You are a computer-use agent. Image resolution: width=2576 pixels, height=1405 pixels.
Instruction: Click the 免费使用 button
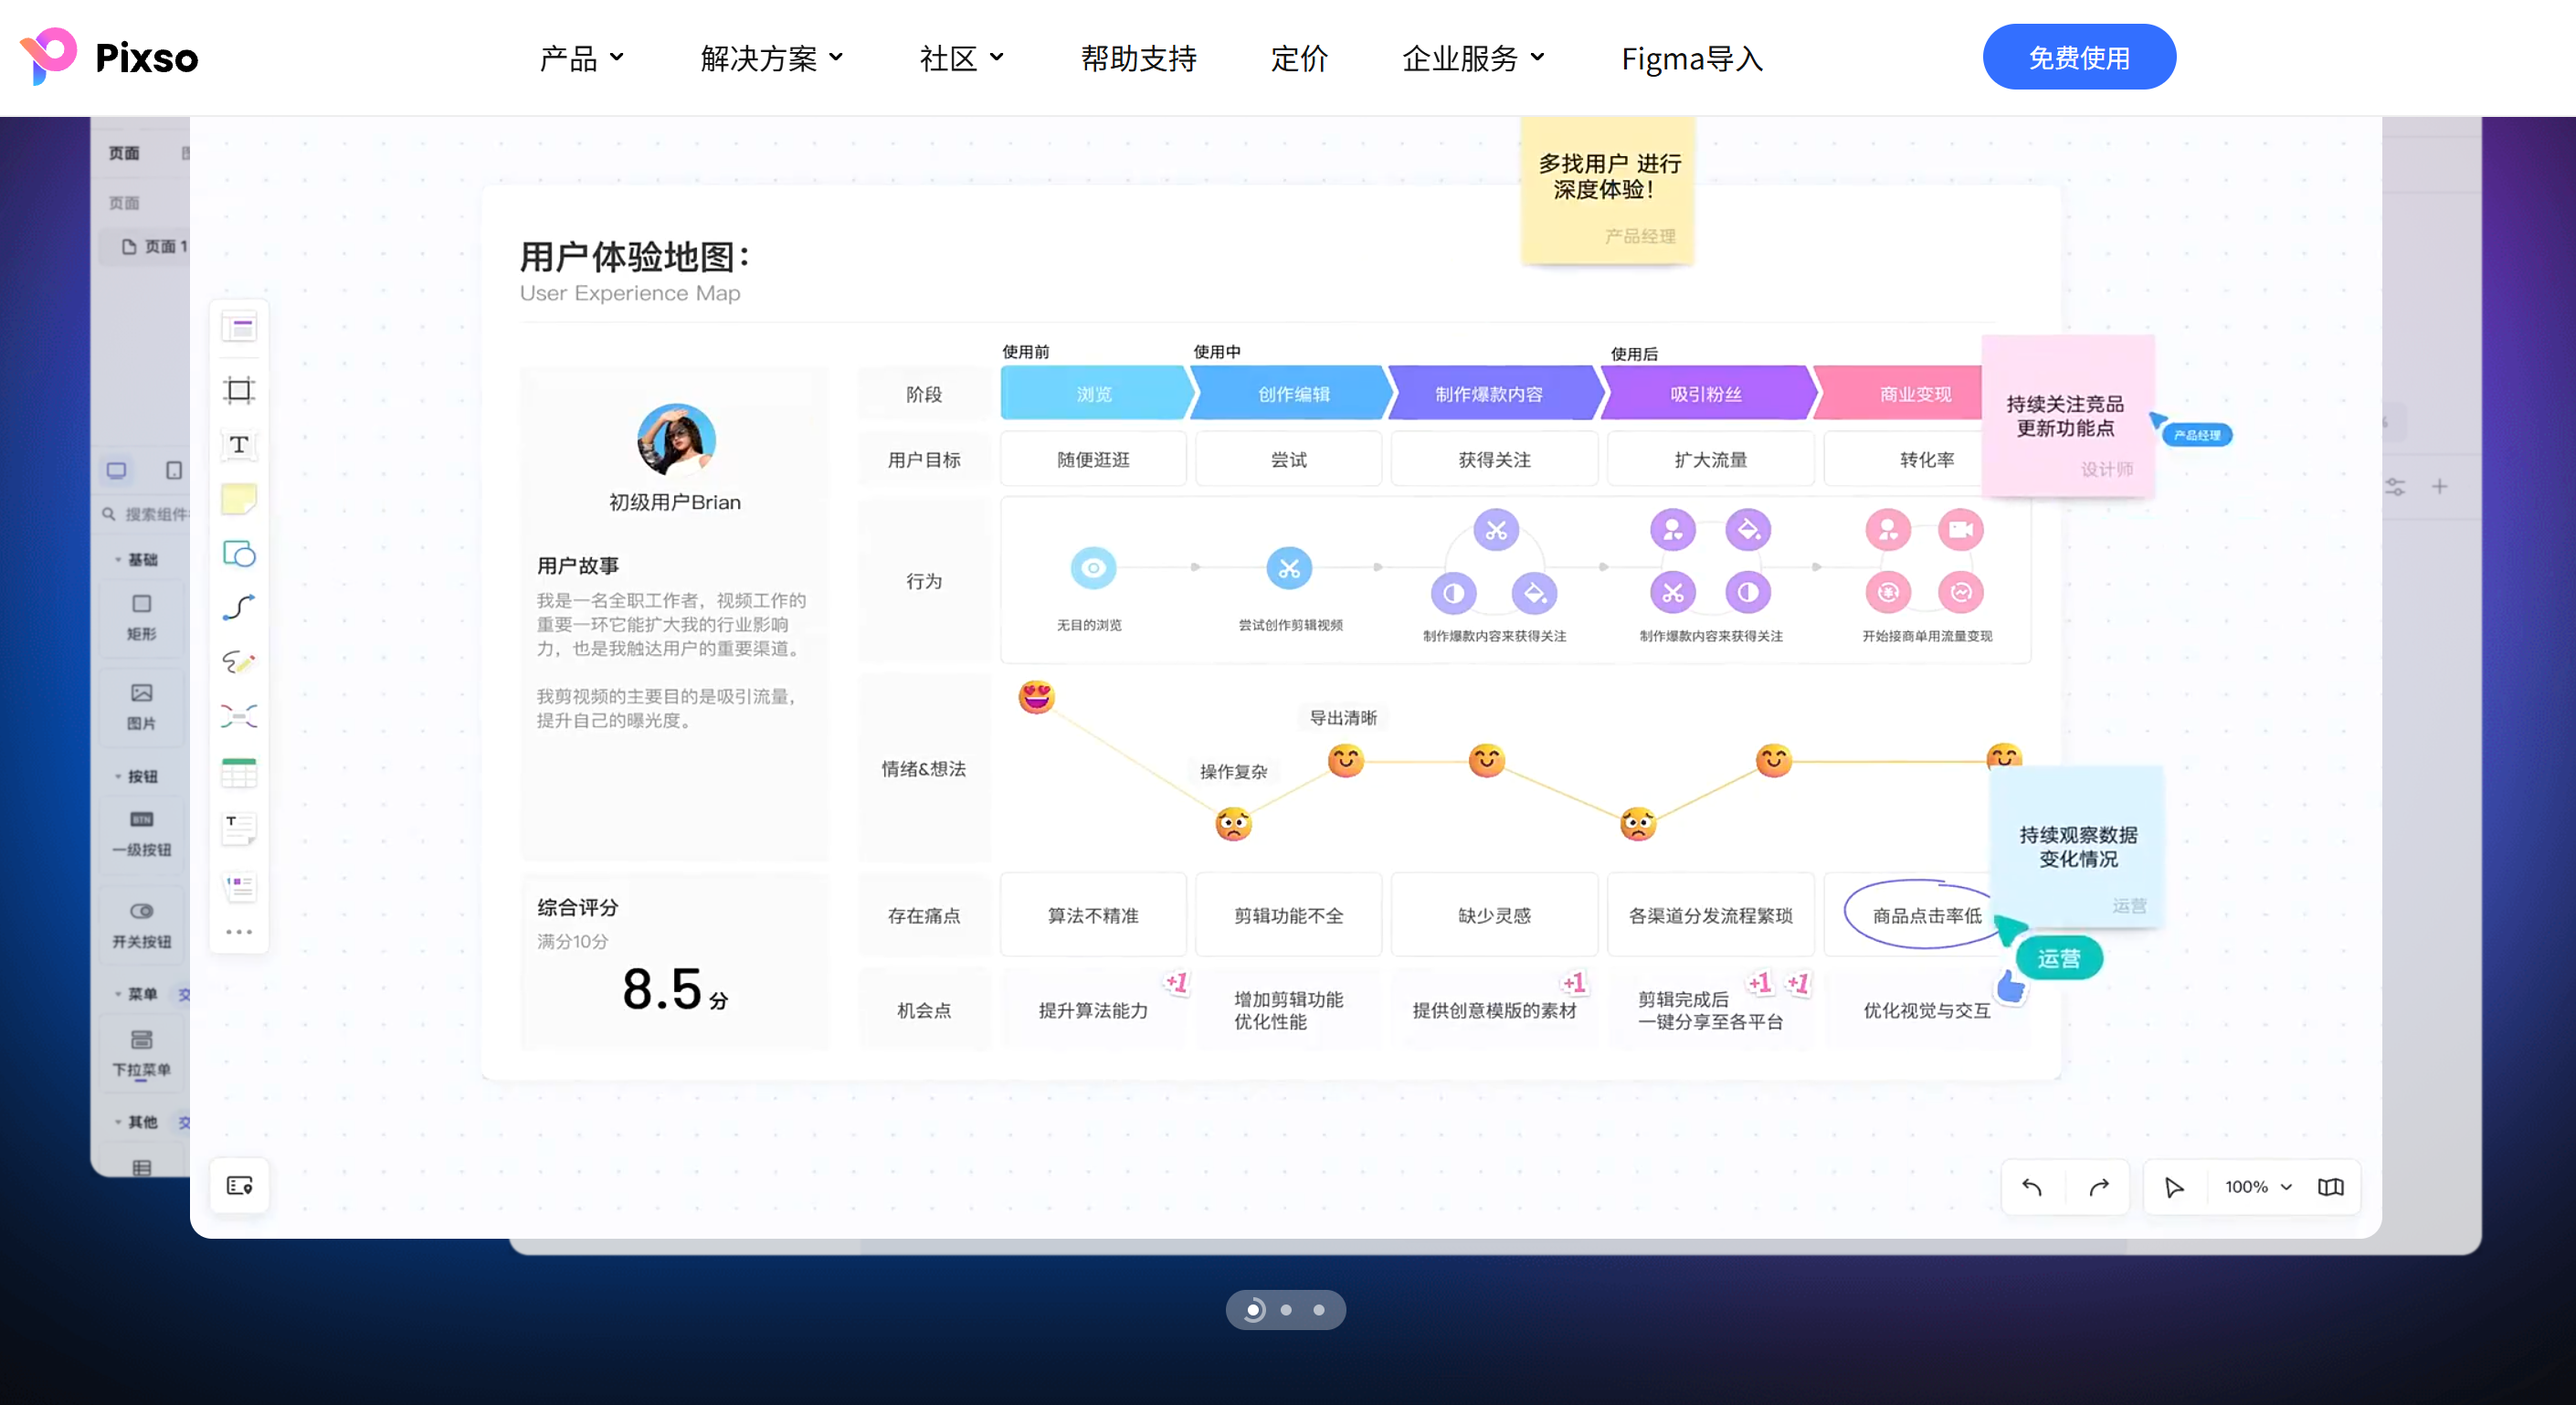(x=2079, y=56)
